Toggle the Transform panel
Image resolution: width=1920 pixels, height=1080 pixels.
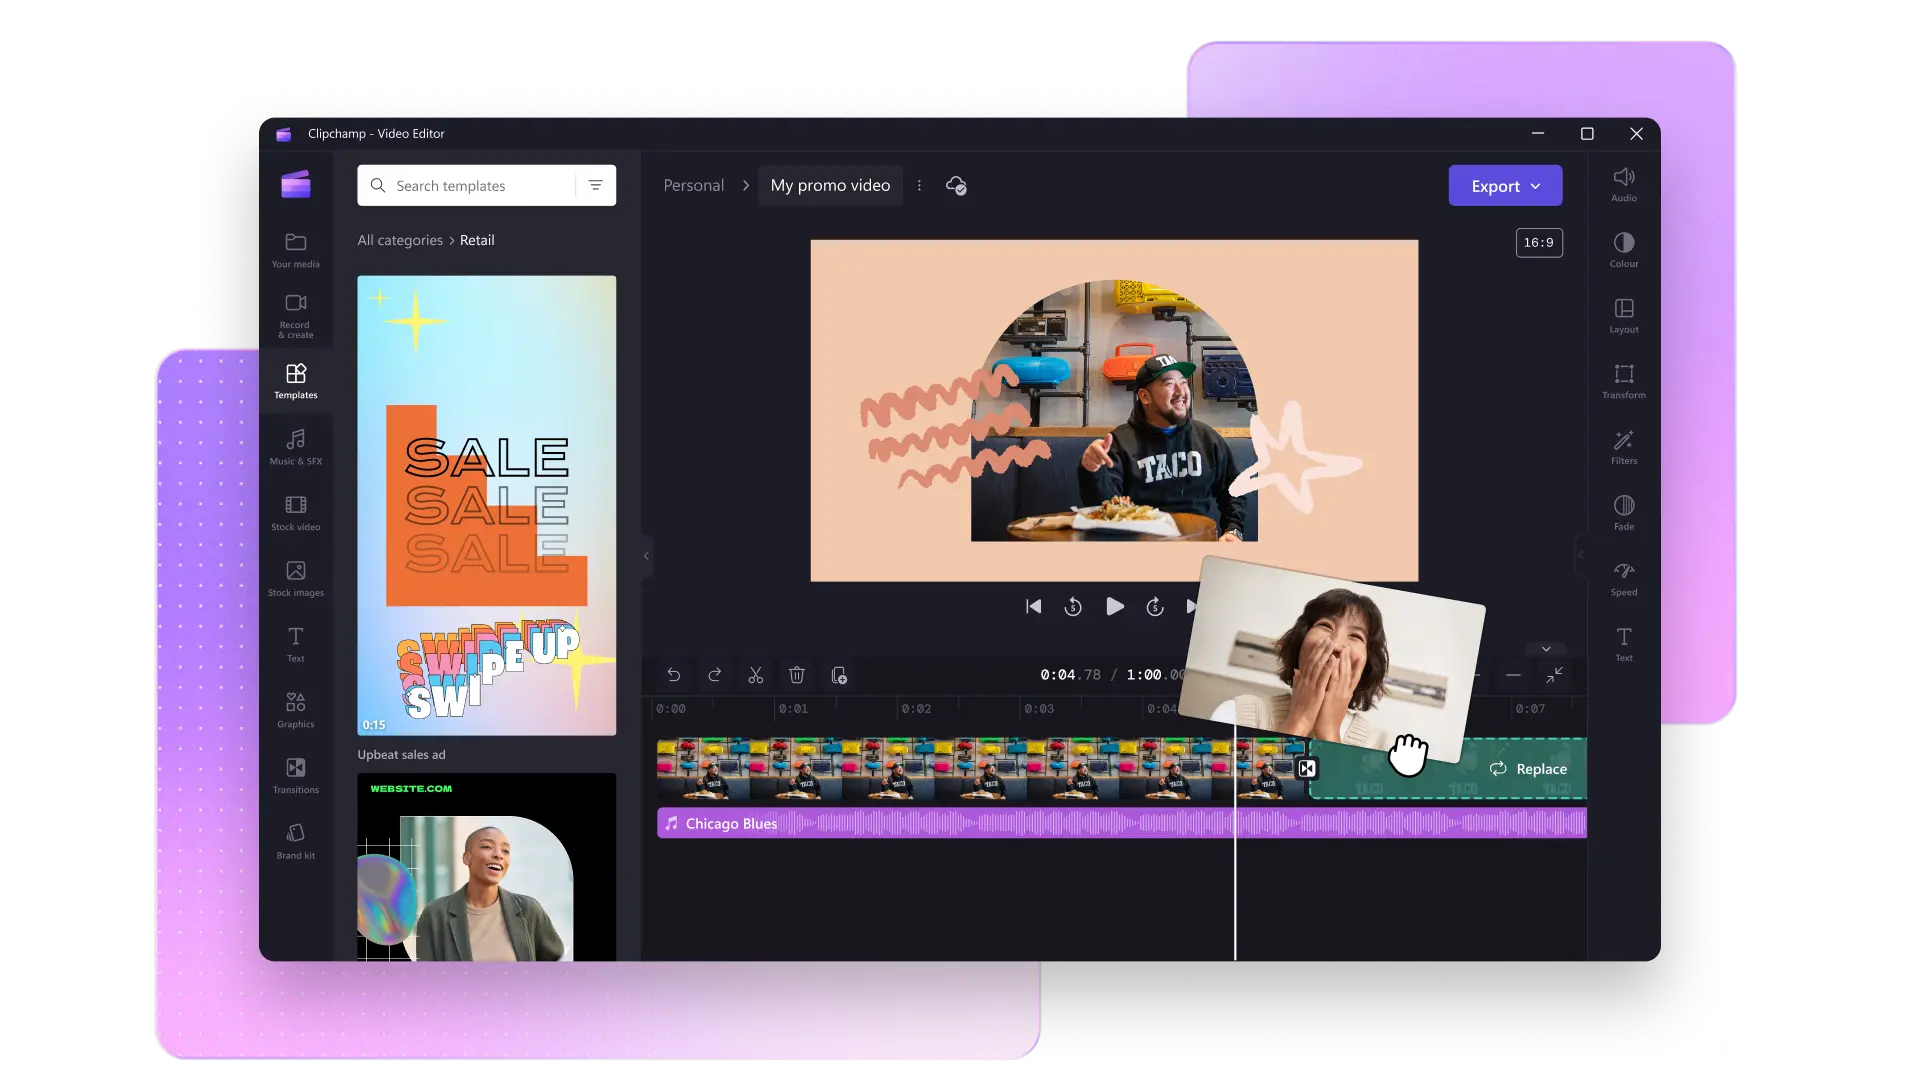tap(1622, 380)
